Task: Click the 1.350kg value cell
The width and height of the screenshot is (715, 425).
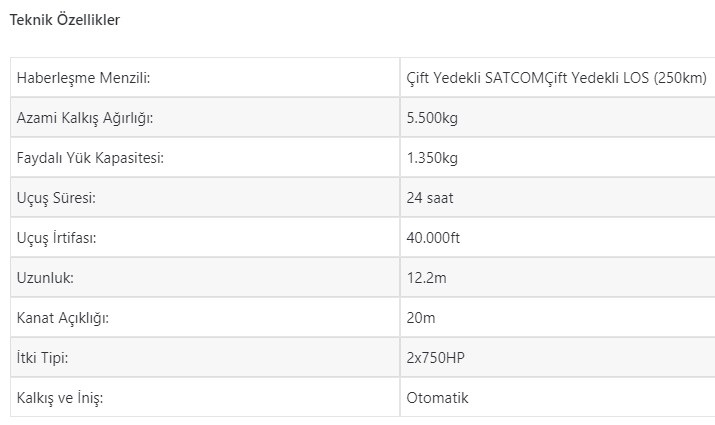Action: point(433,158)
